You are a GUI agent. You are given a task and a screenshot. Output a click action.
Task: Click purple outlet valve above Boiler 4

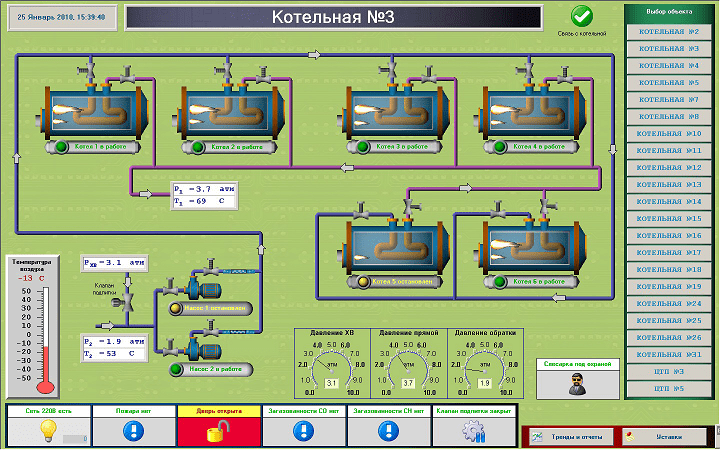click(x=565, y=73)
